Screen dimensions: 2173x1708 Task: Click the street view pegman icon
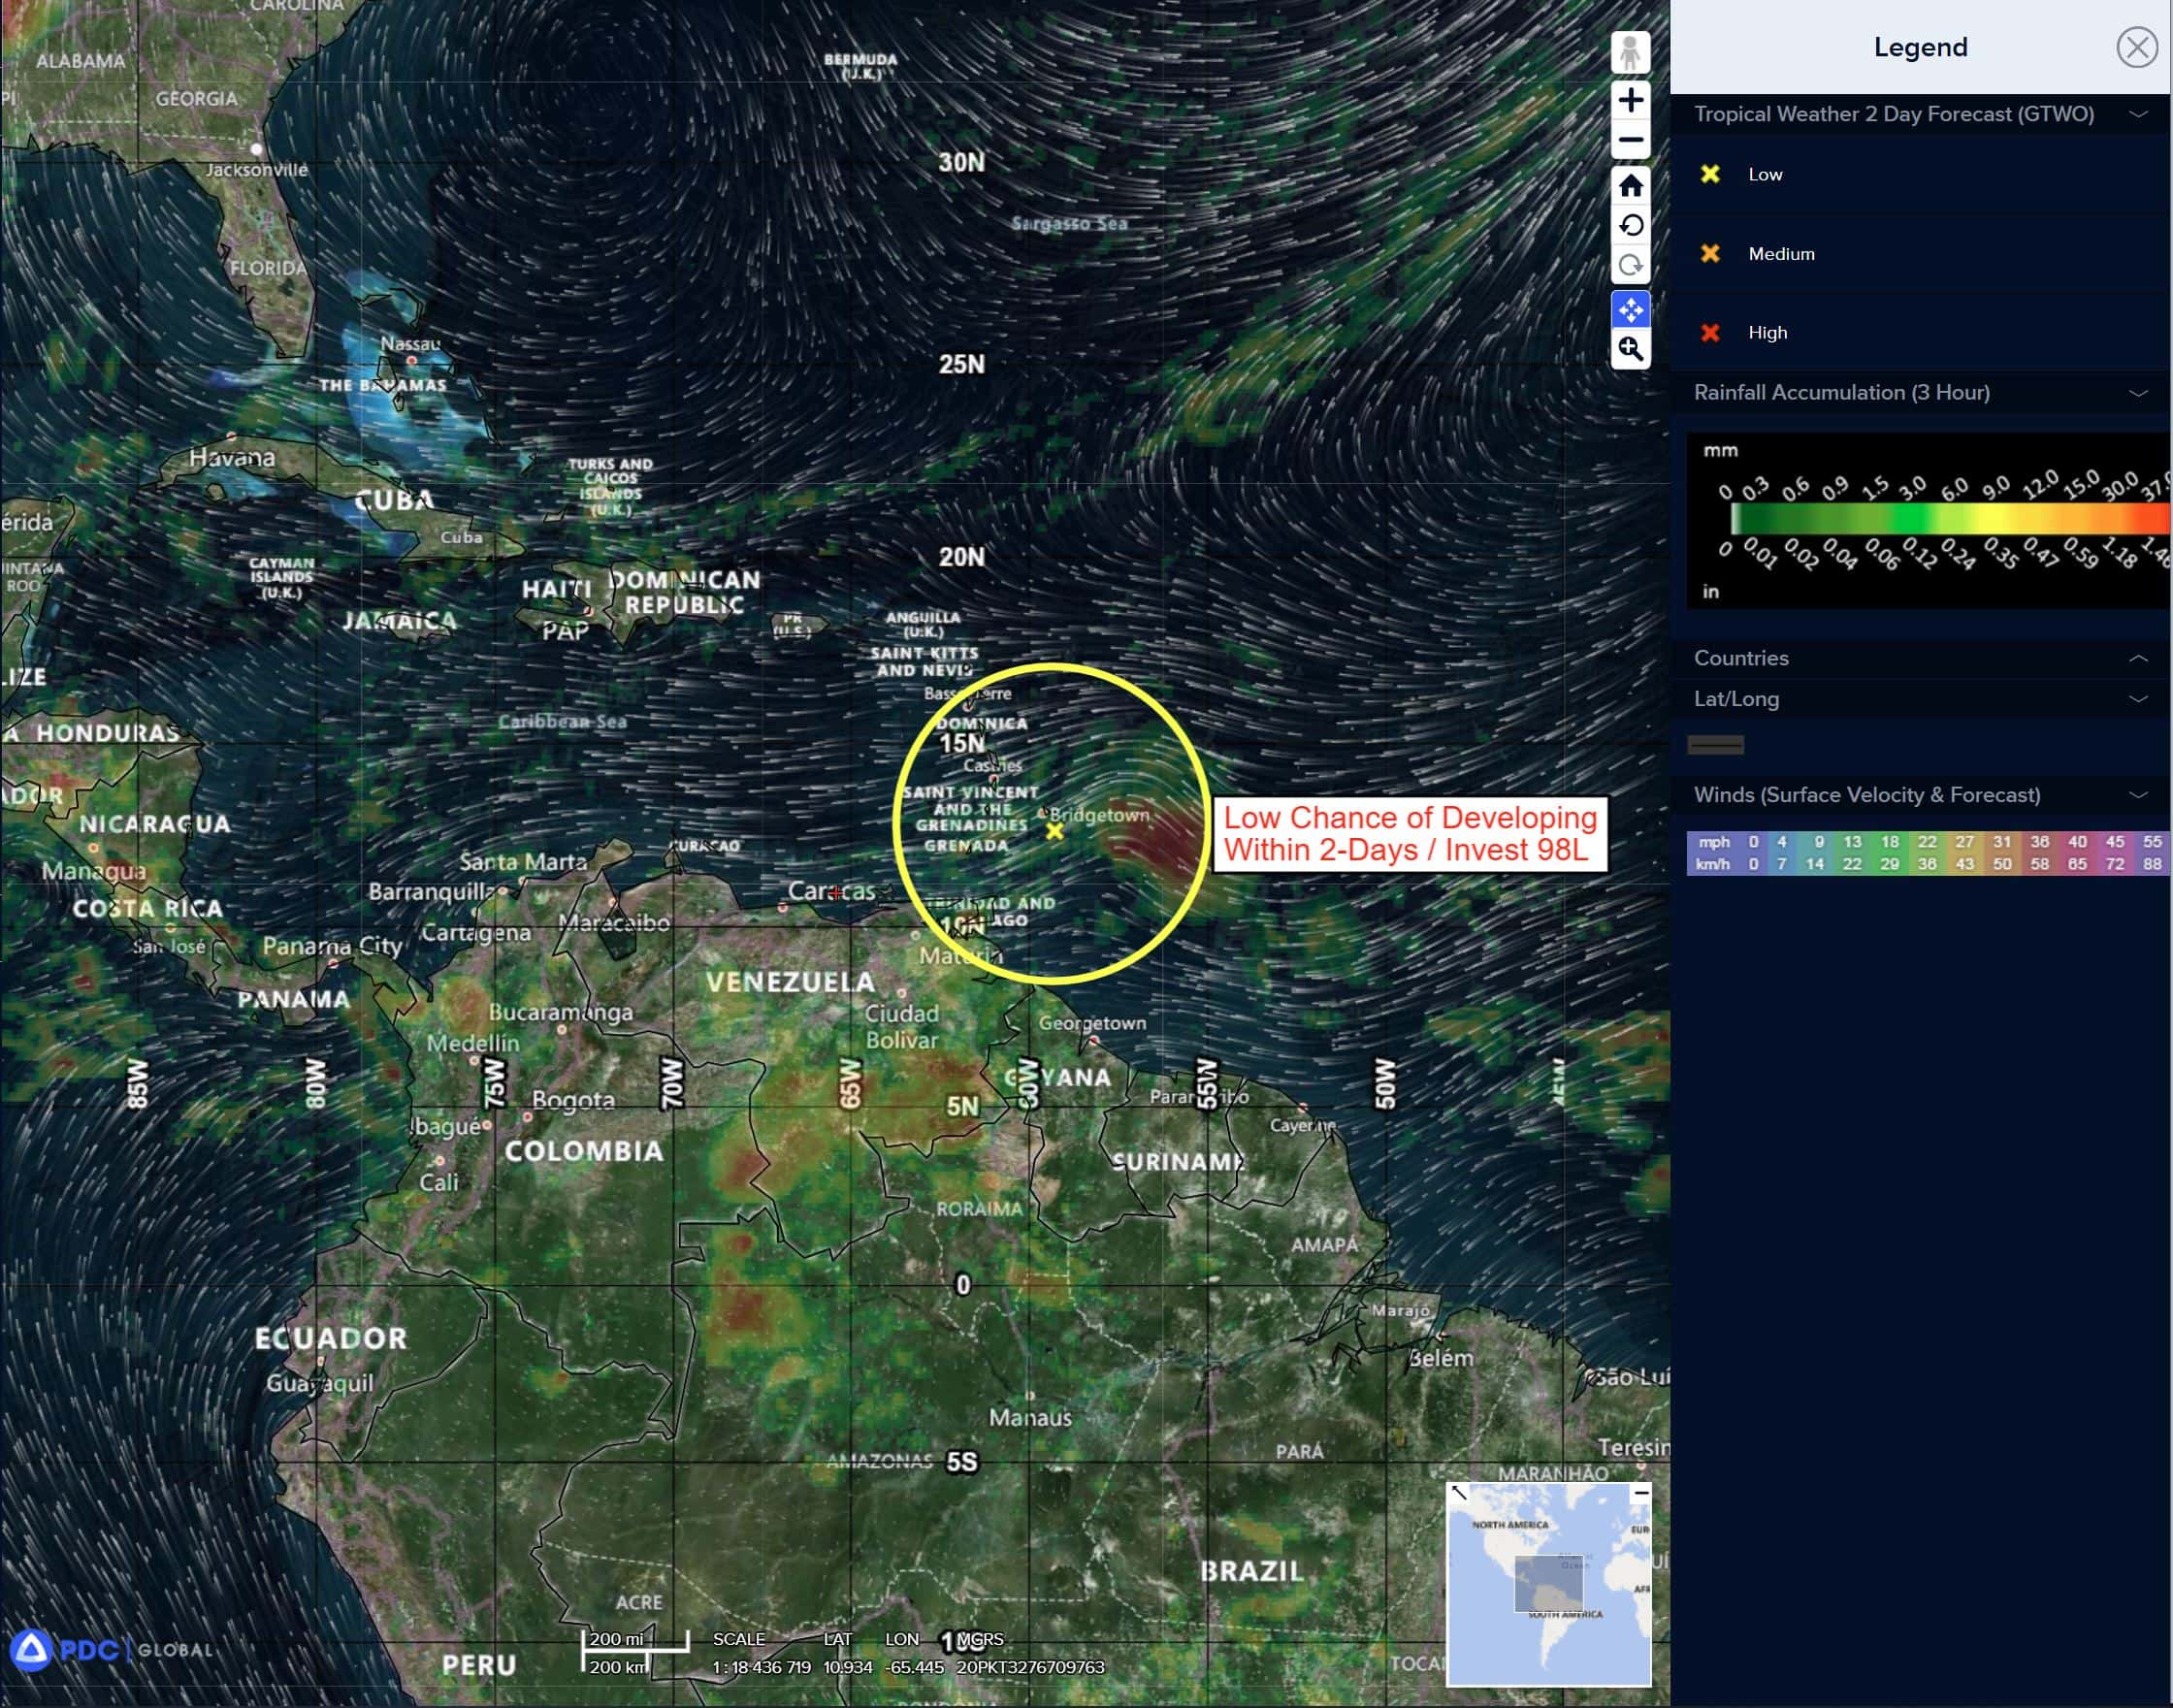click(x=1630, y=52)
